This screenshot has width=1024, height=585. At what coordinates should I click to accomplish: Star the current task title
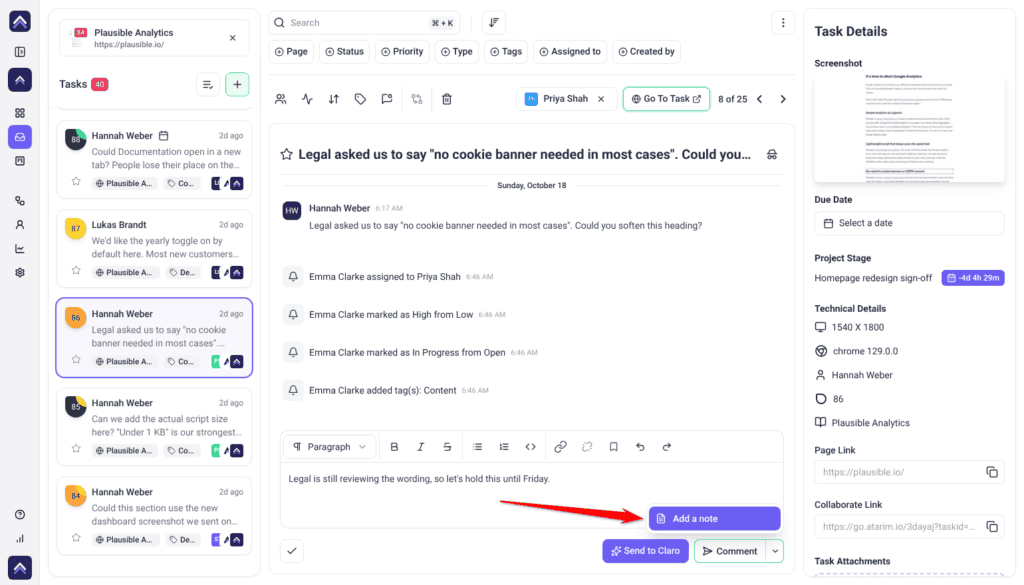286,155
